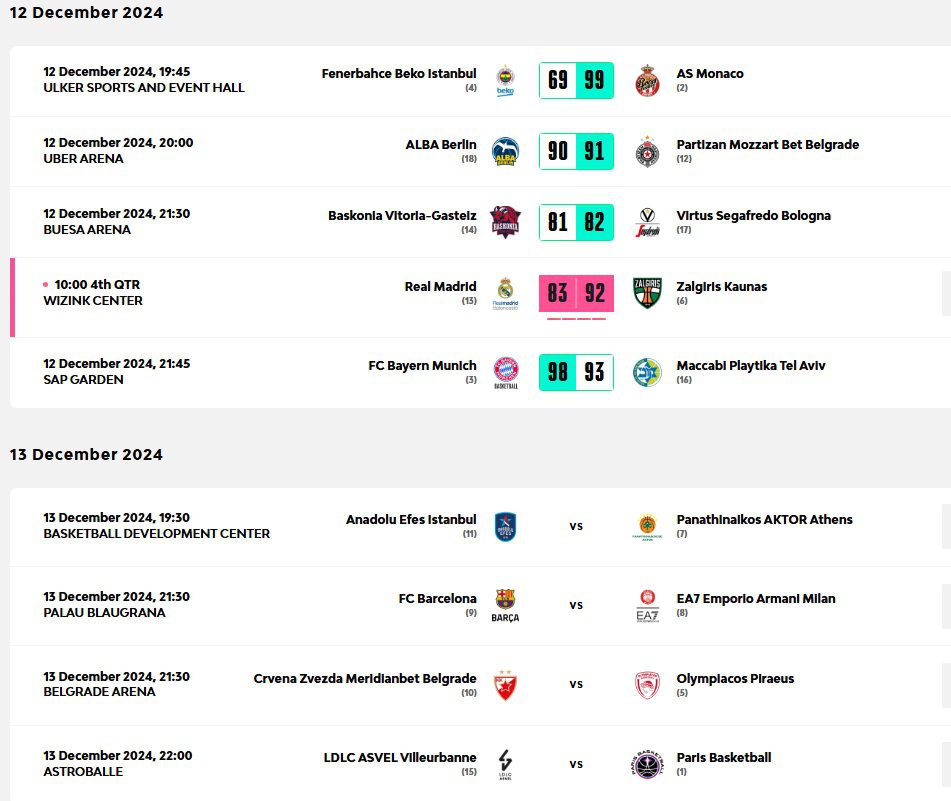Click the Fenerbahce Beko Istanbul team logo
The width and height of the screenshot is (951, 801).
[x=505, y=80]
